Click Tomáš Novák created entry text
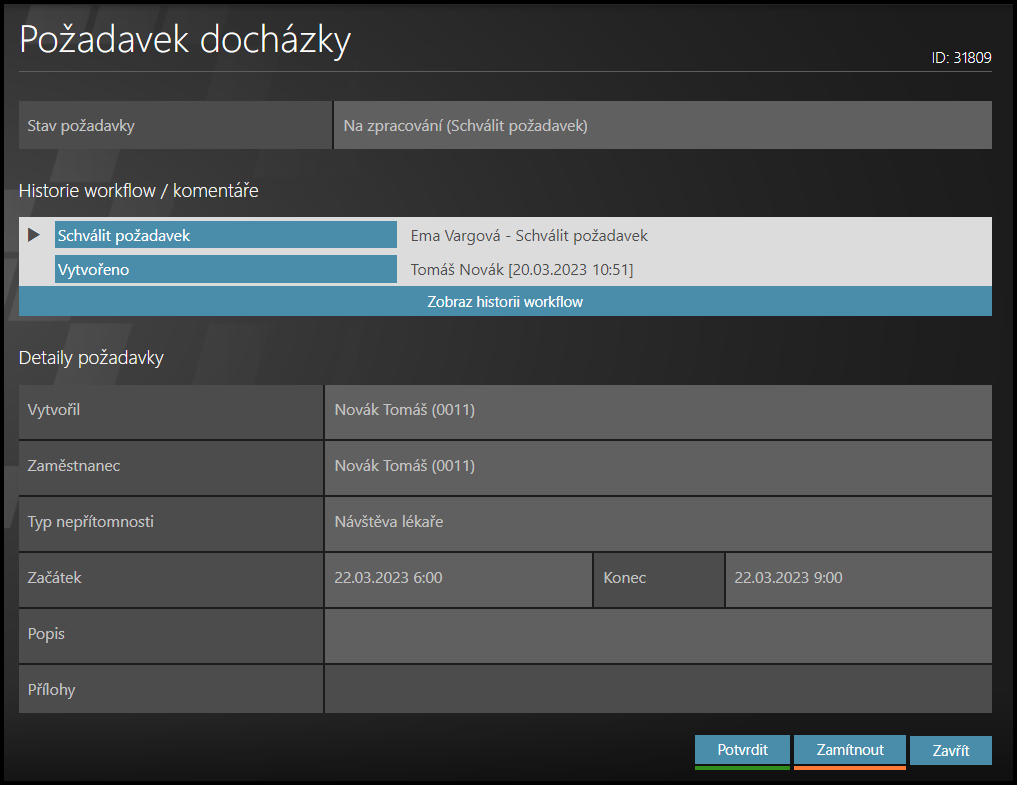 pyautogui.click(x=521, y=270)
